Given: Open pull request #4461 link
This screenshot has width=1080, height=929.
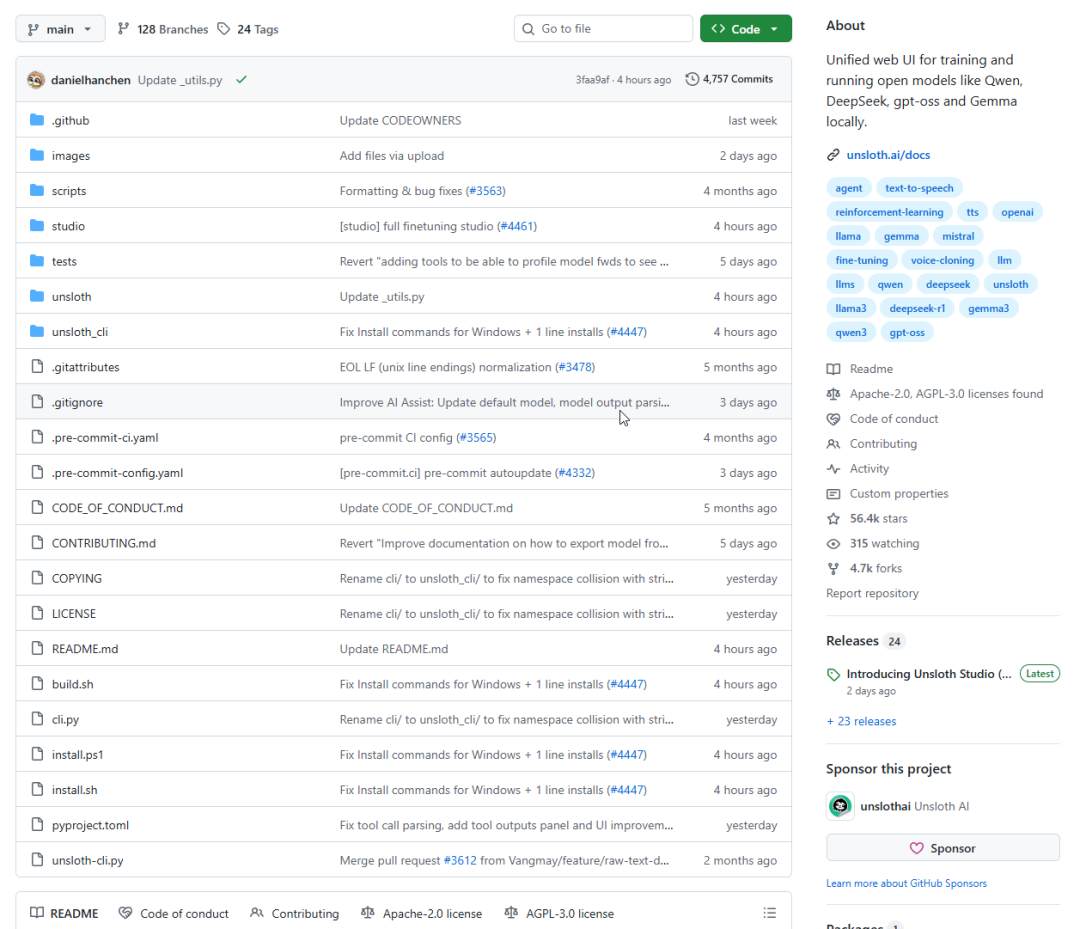Looking at the screenshot, I should [517, 226].
